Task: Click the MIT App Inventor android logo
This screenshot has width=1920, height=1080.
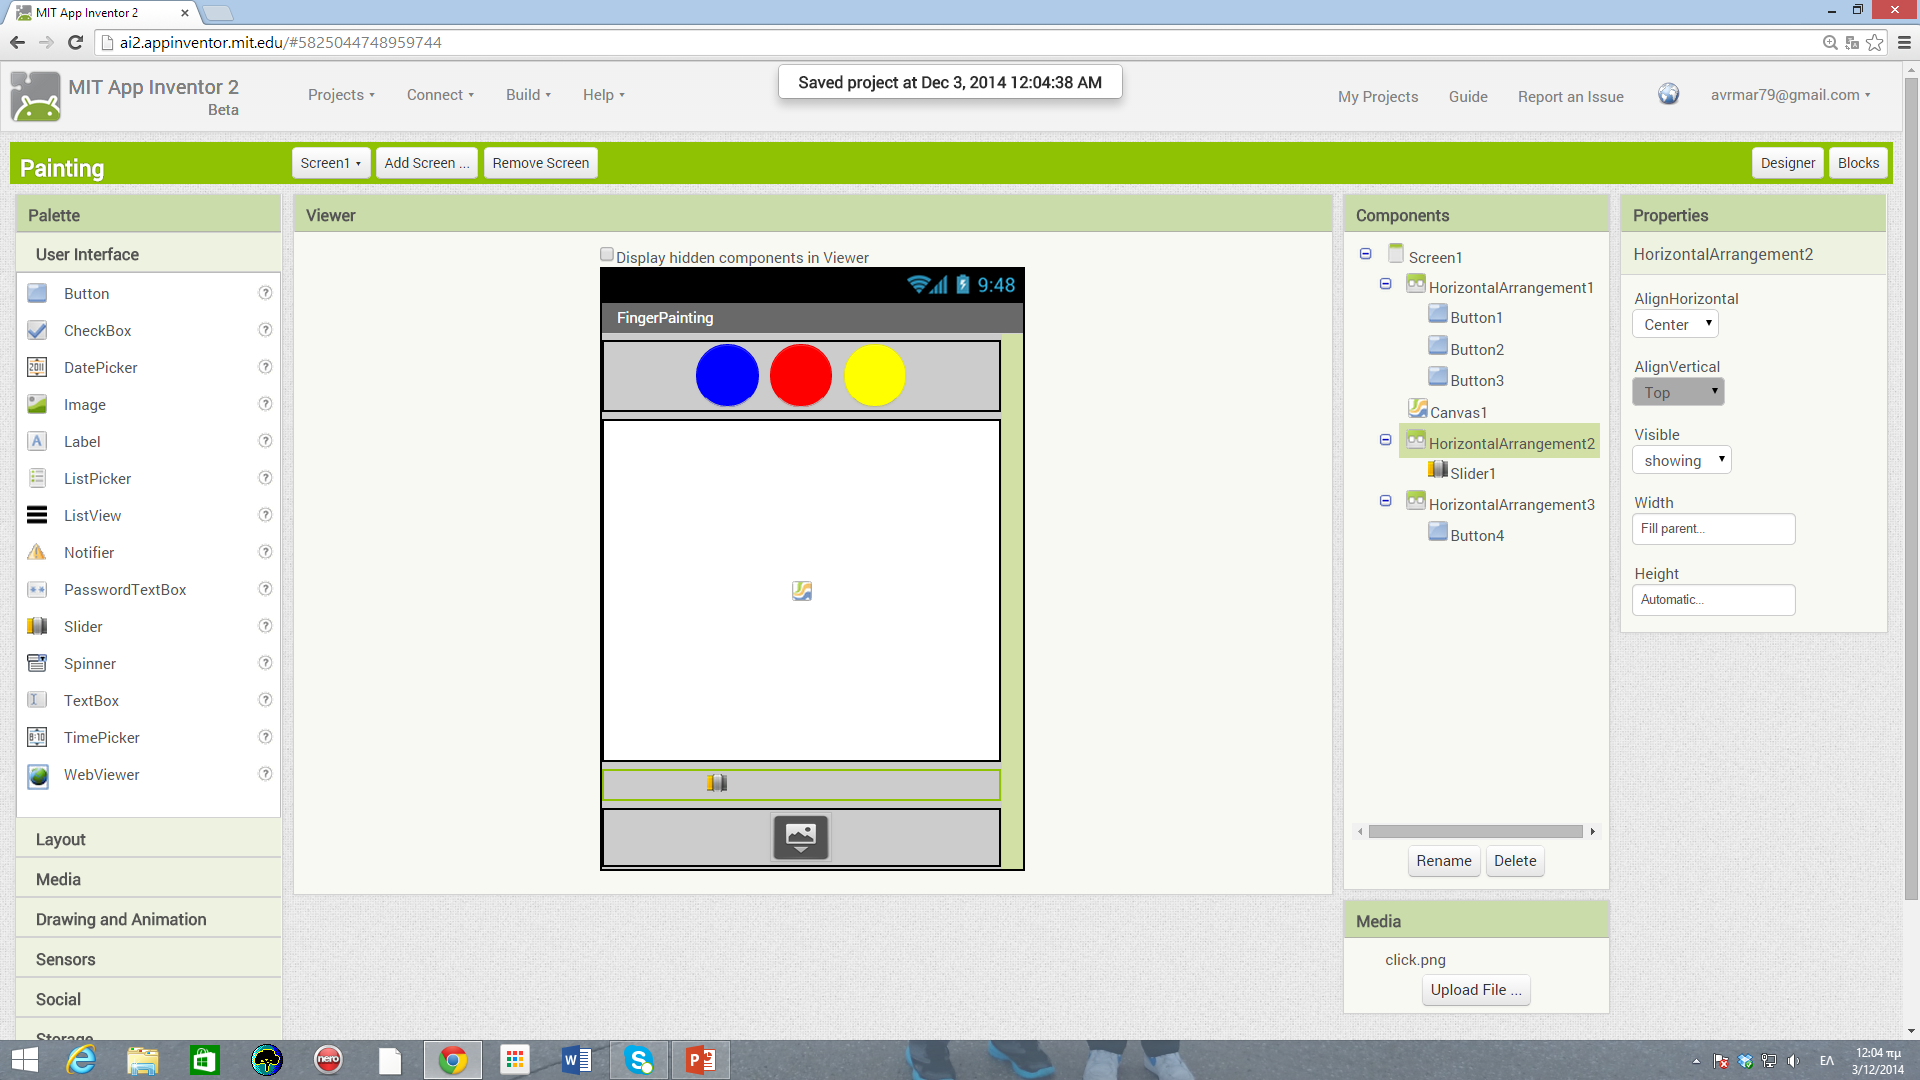Action: coord(36,97)
